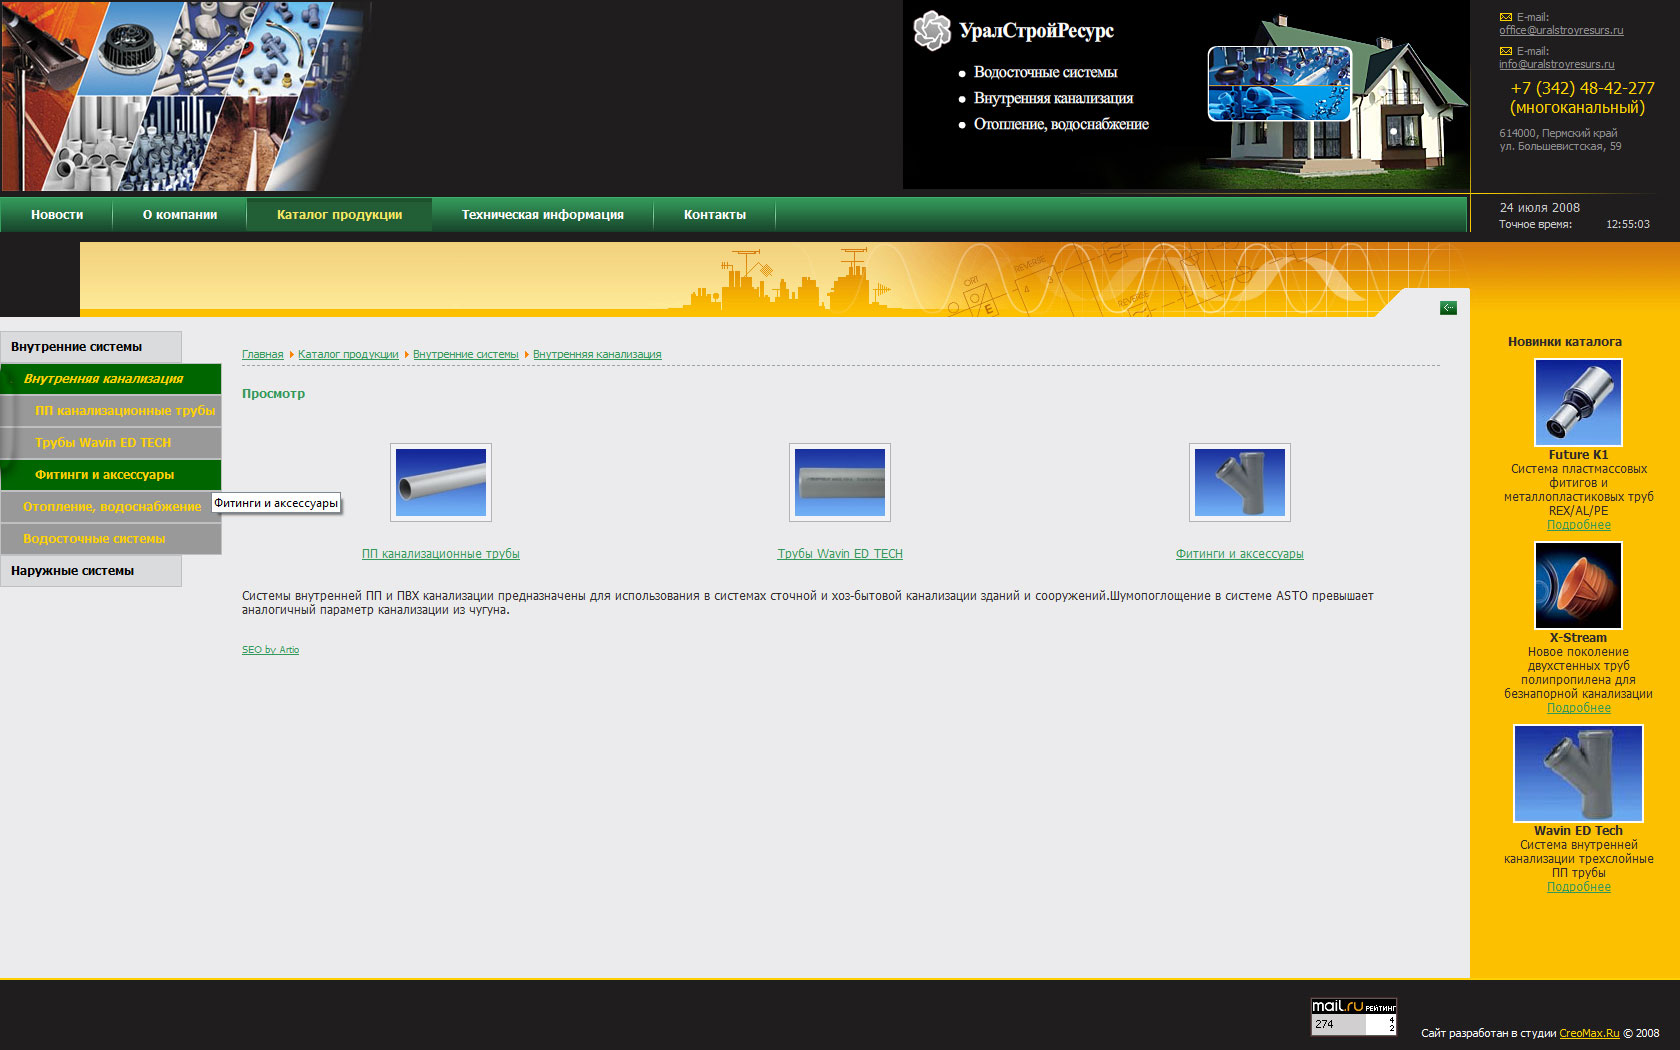Click the CreoMax.Ru studio link
Viewport: 1680px width, 1050px height.
click(x=1589, y=1034)
